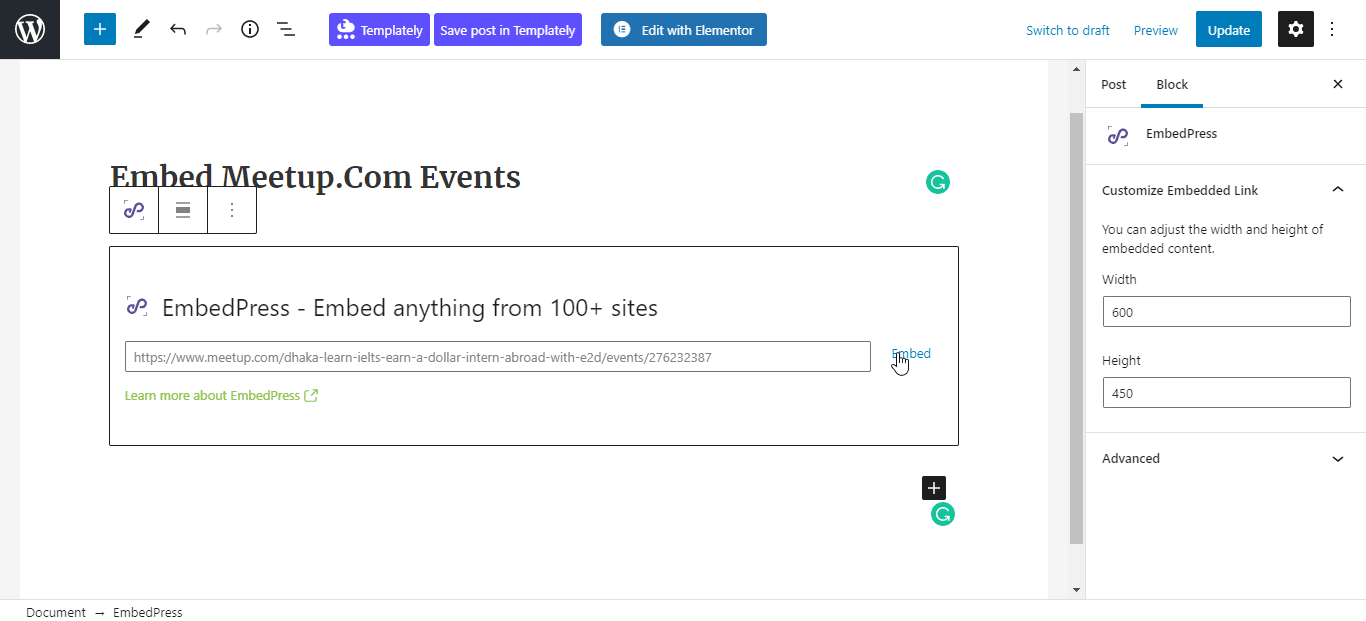Viewport: 1366px width, 621px height.
Task: Open the list view outline icon
Action: click(286, 29)
